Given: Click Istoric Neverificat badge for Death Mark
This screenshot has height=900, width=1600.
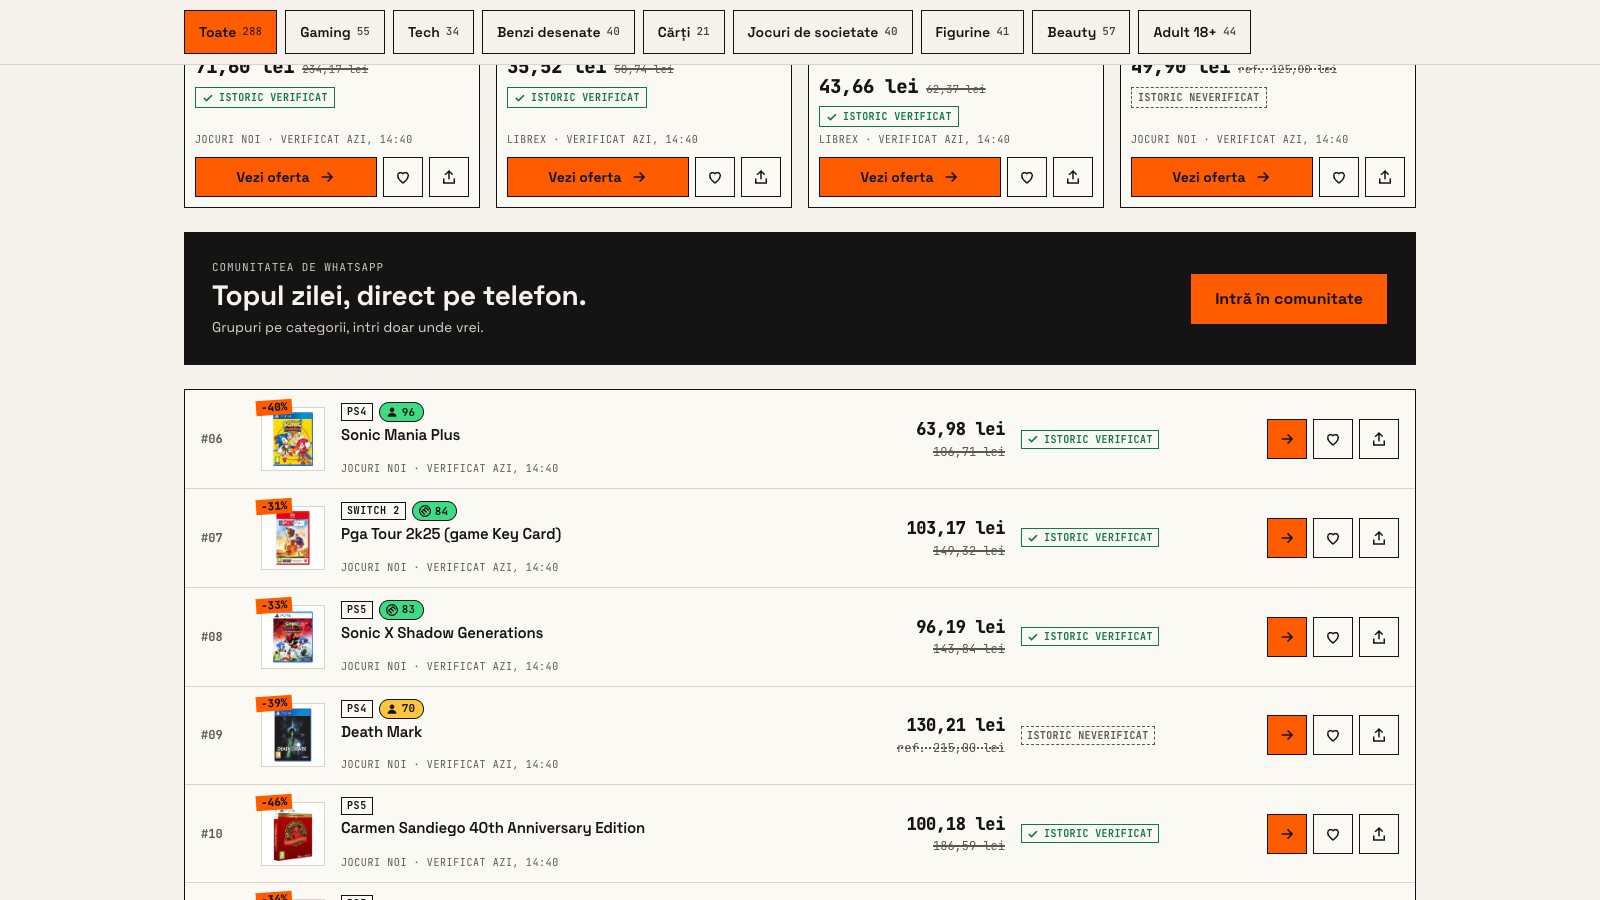Looking at the screenshot, I should [x=1088, y=735].
